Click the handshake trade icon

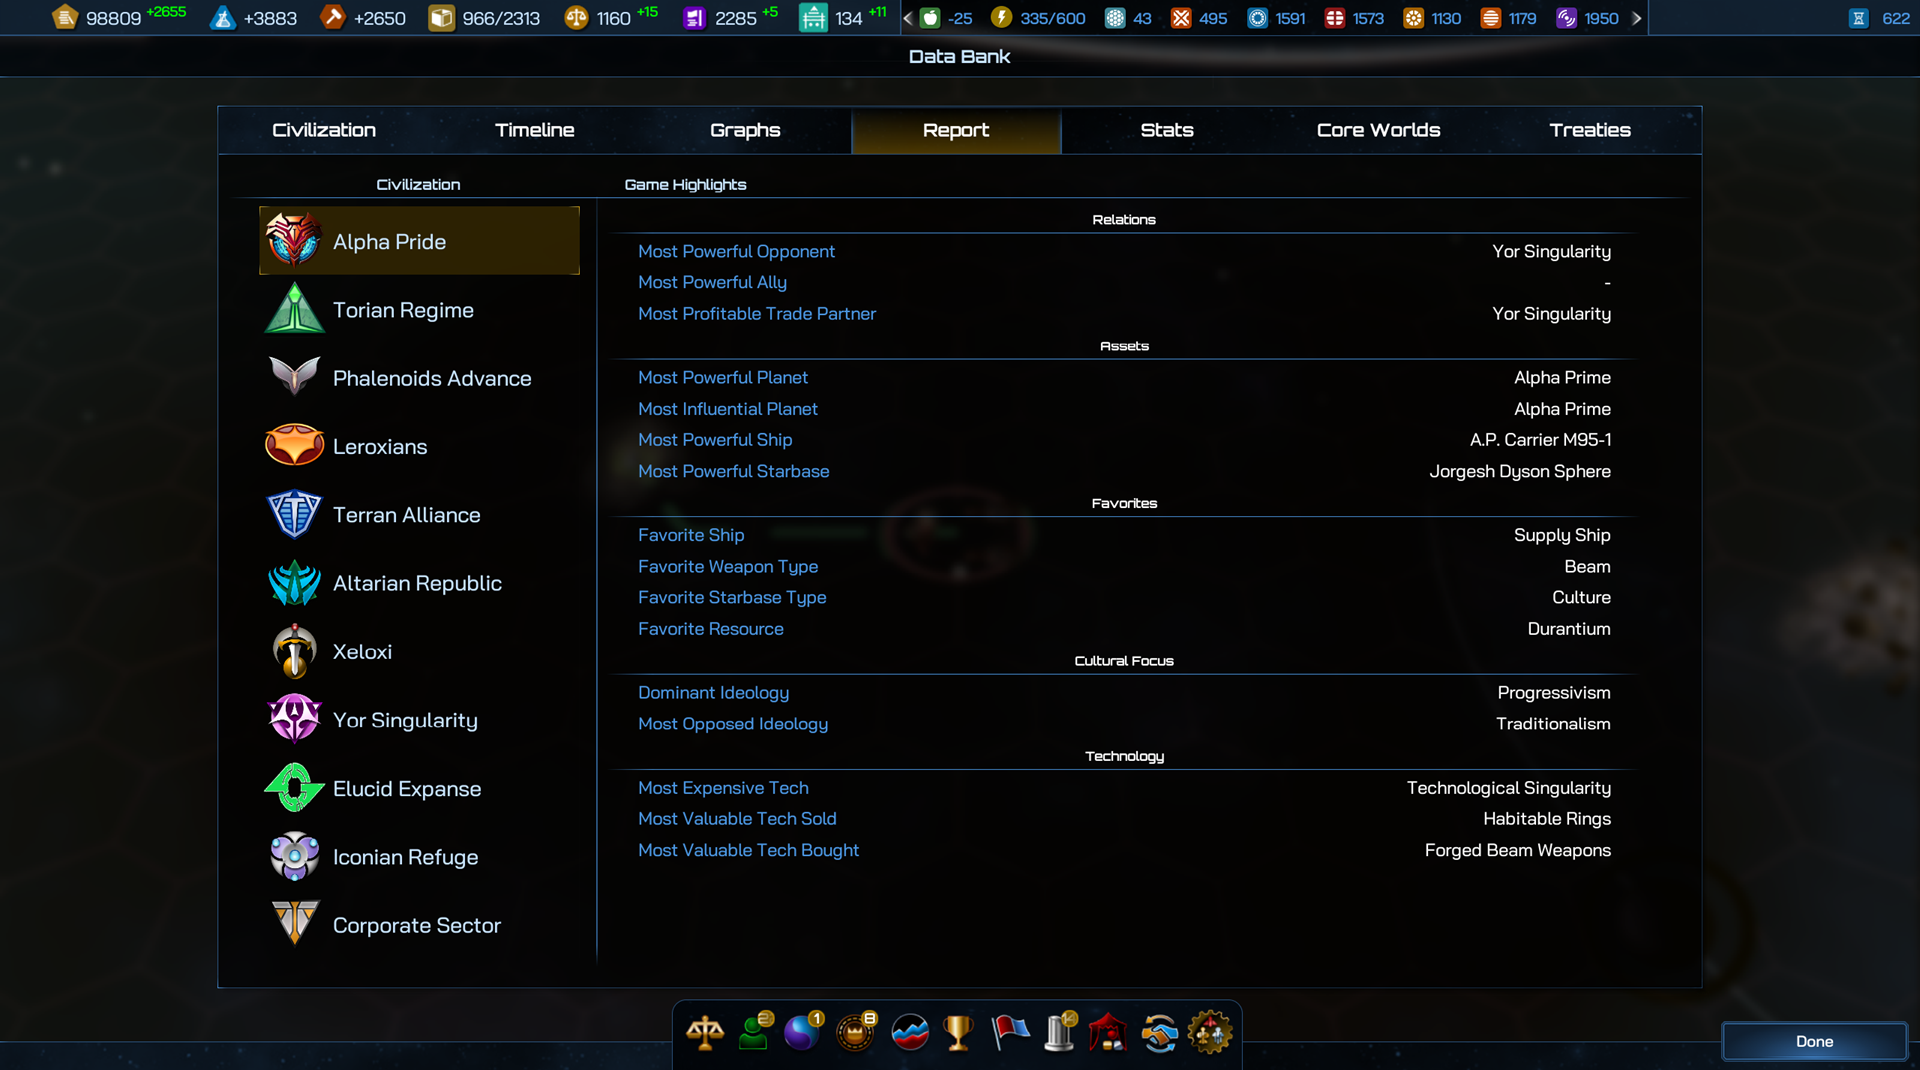point(1159,1033)
